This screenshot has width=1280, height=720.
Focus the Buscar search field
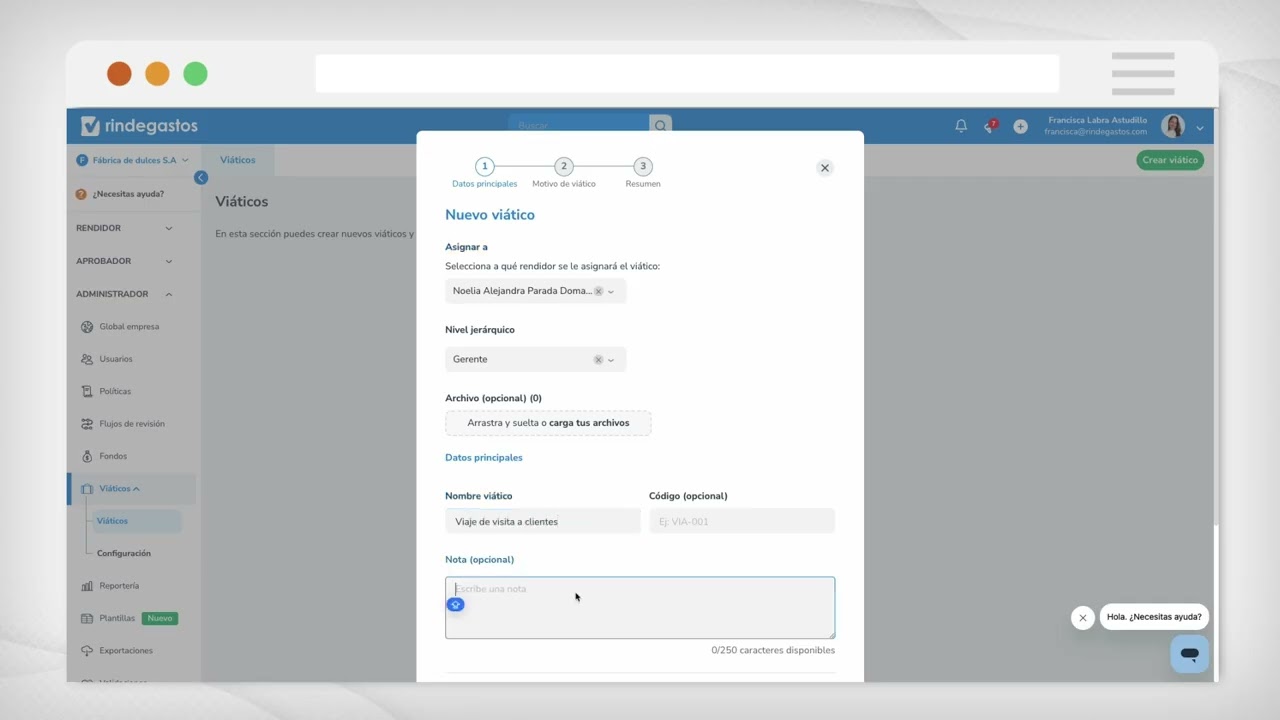580,125
